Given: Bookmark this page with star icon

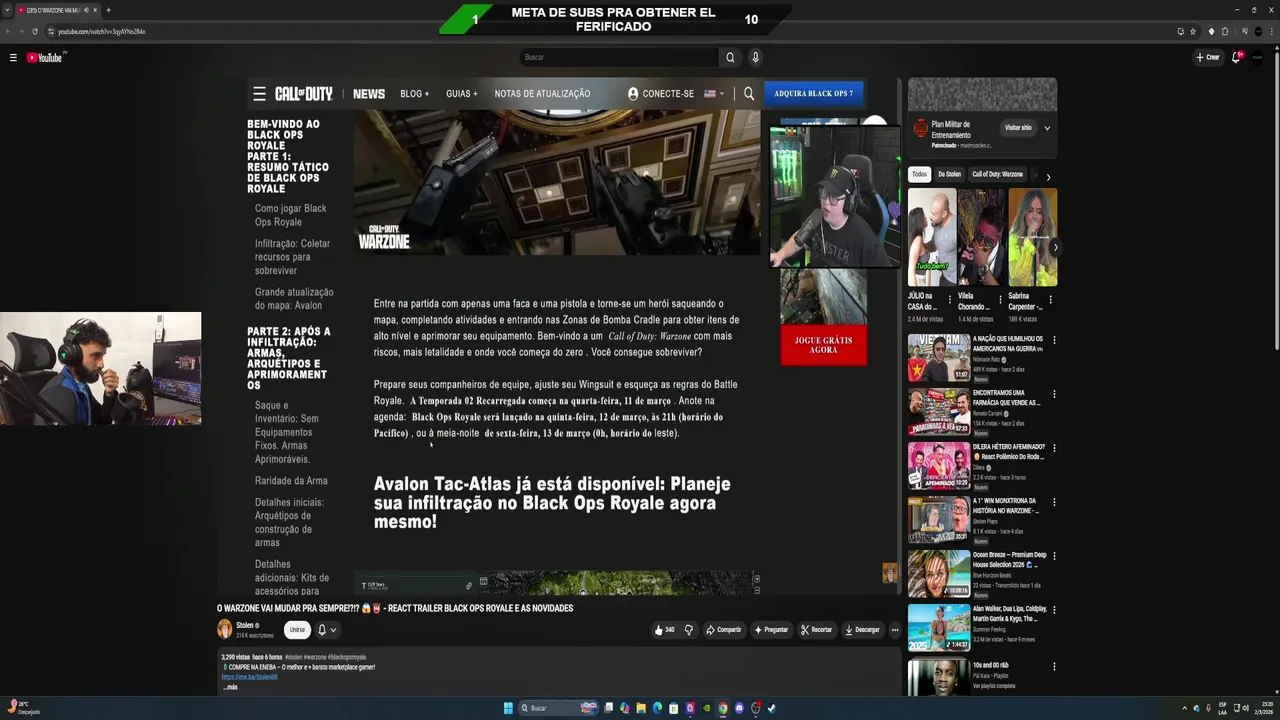Looking at the screenshot, I should (1193, 31).
